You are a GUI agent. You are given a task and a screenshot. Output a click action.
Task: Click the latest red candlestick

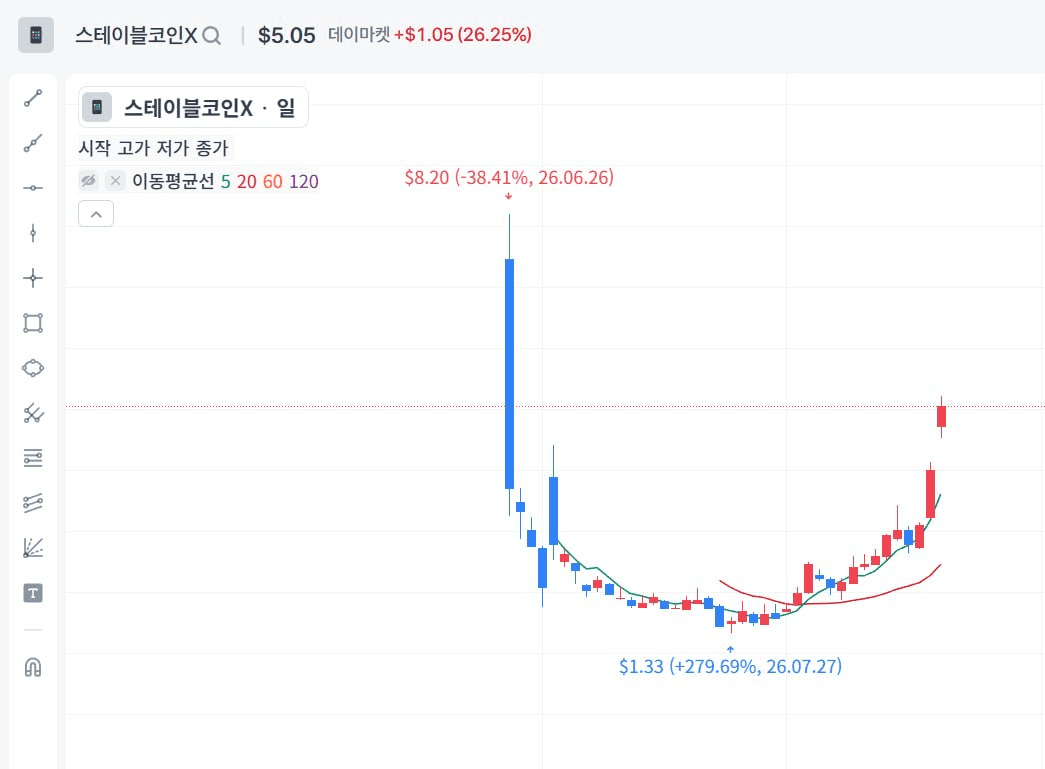pos(941,416)
